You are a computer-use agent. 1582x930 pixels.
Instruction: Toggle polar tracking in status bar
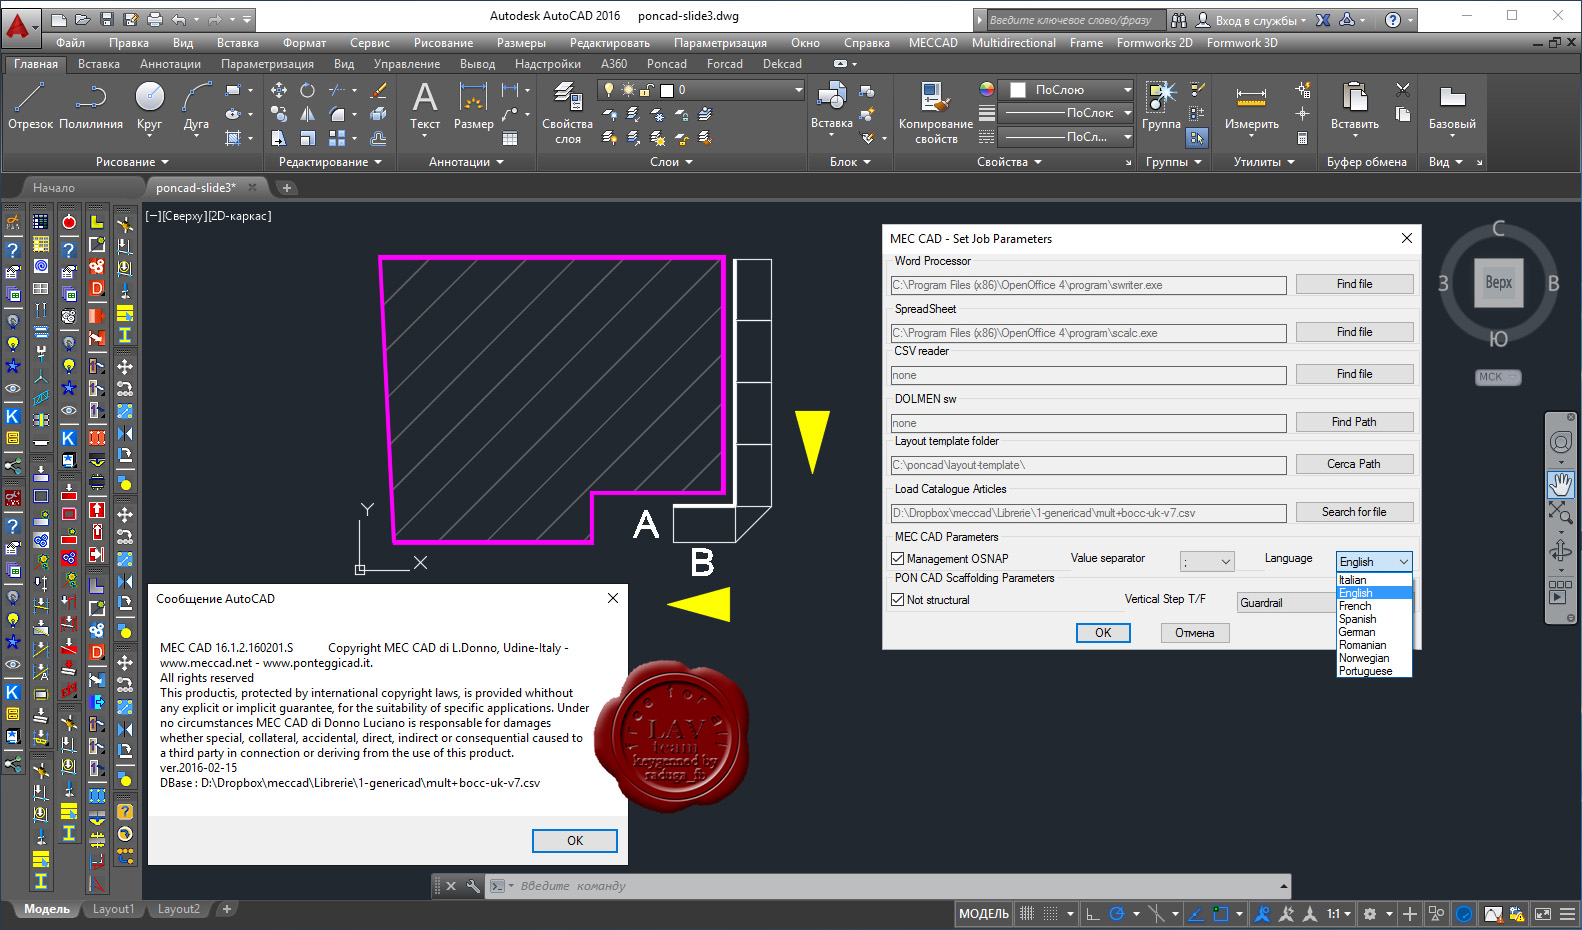[x=1117, y=914]
